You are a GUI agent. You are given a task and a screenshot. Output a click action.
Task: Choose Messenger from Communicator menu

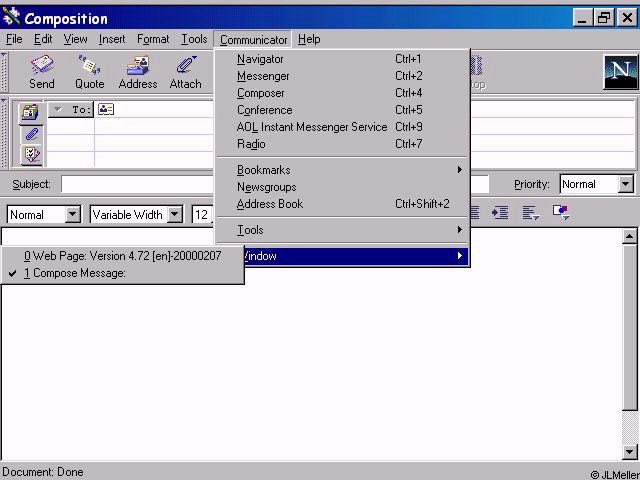[x=342, y=76]
